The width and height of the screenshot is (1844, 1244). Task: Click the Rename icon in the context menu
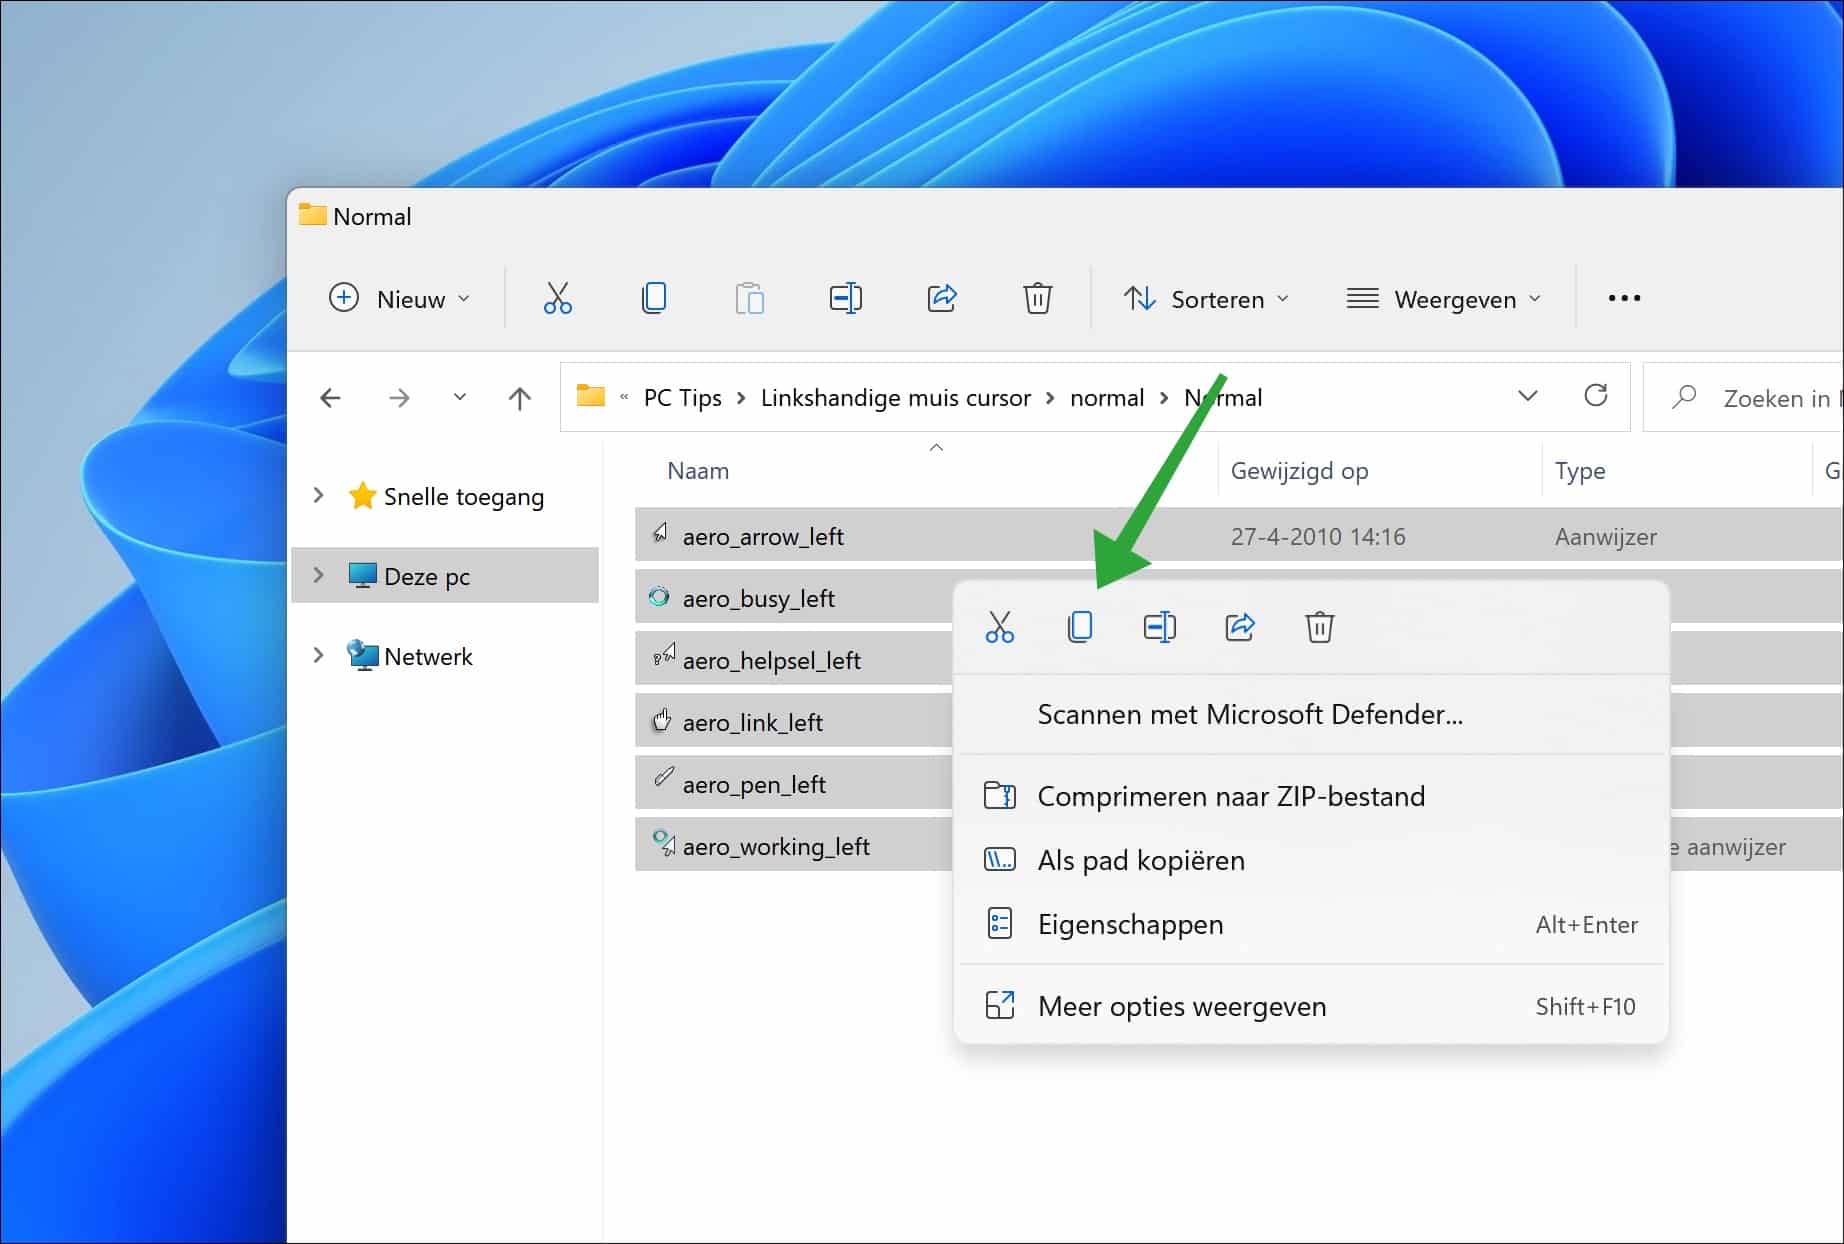tap(1159, 627)
